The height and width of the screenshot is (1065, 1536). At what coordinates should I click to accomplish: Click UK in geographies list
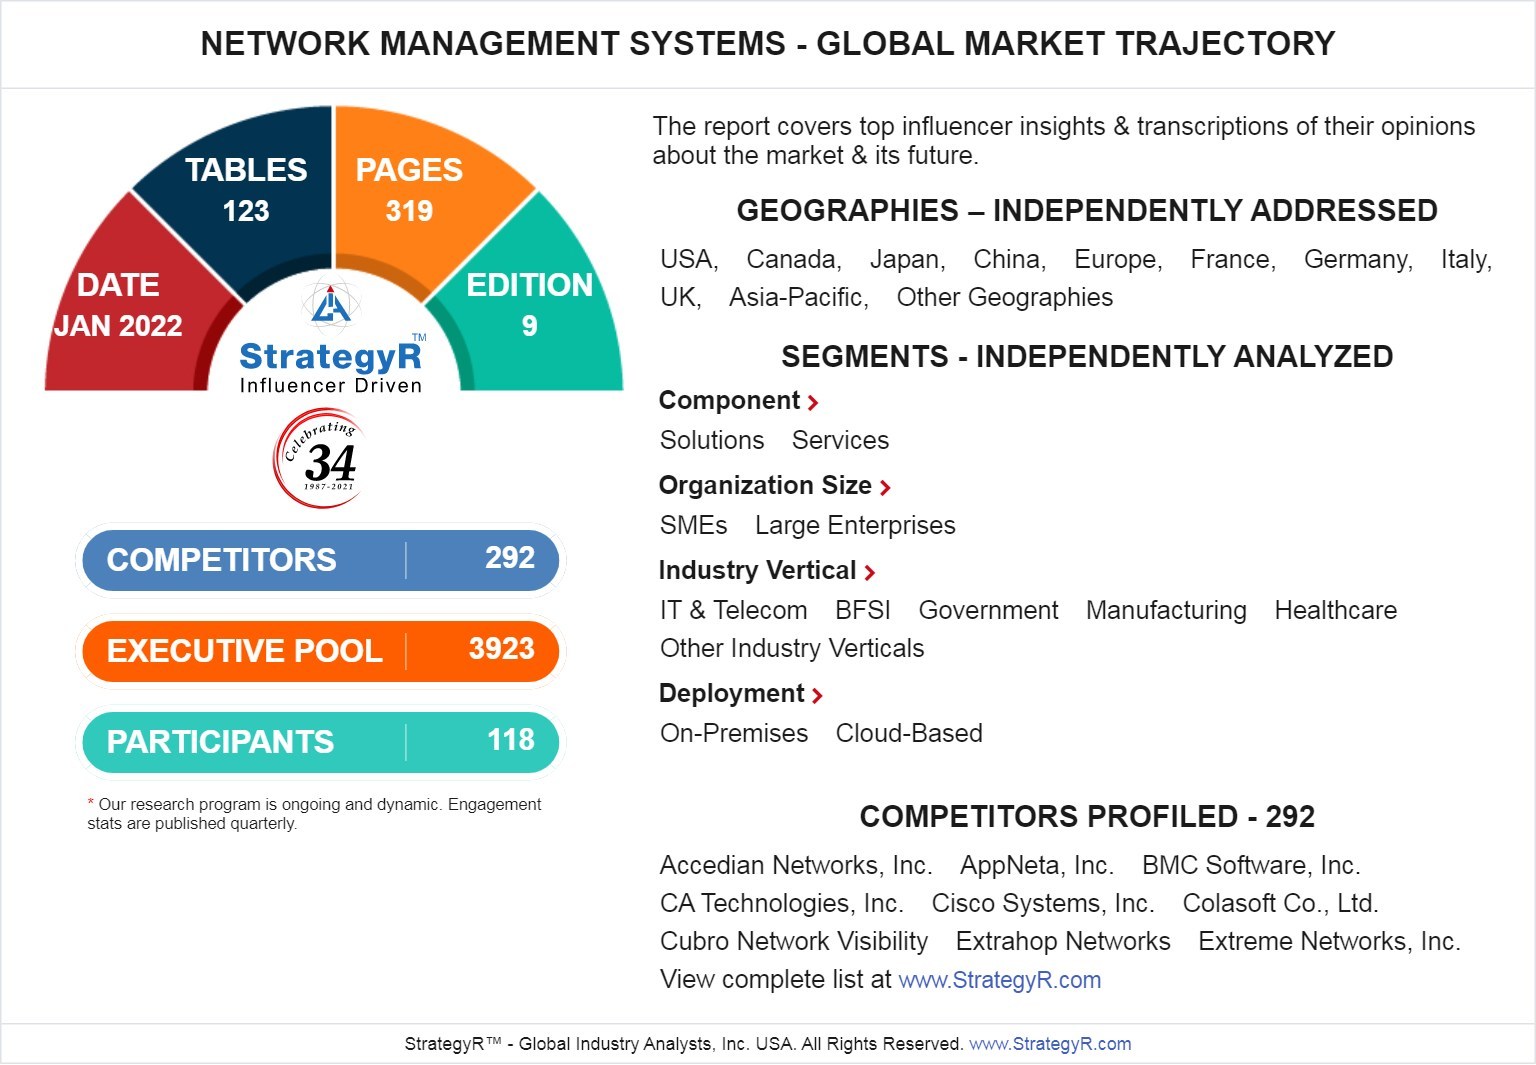680,298
